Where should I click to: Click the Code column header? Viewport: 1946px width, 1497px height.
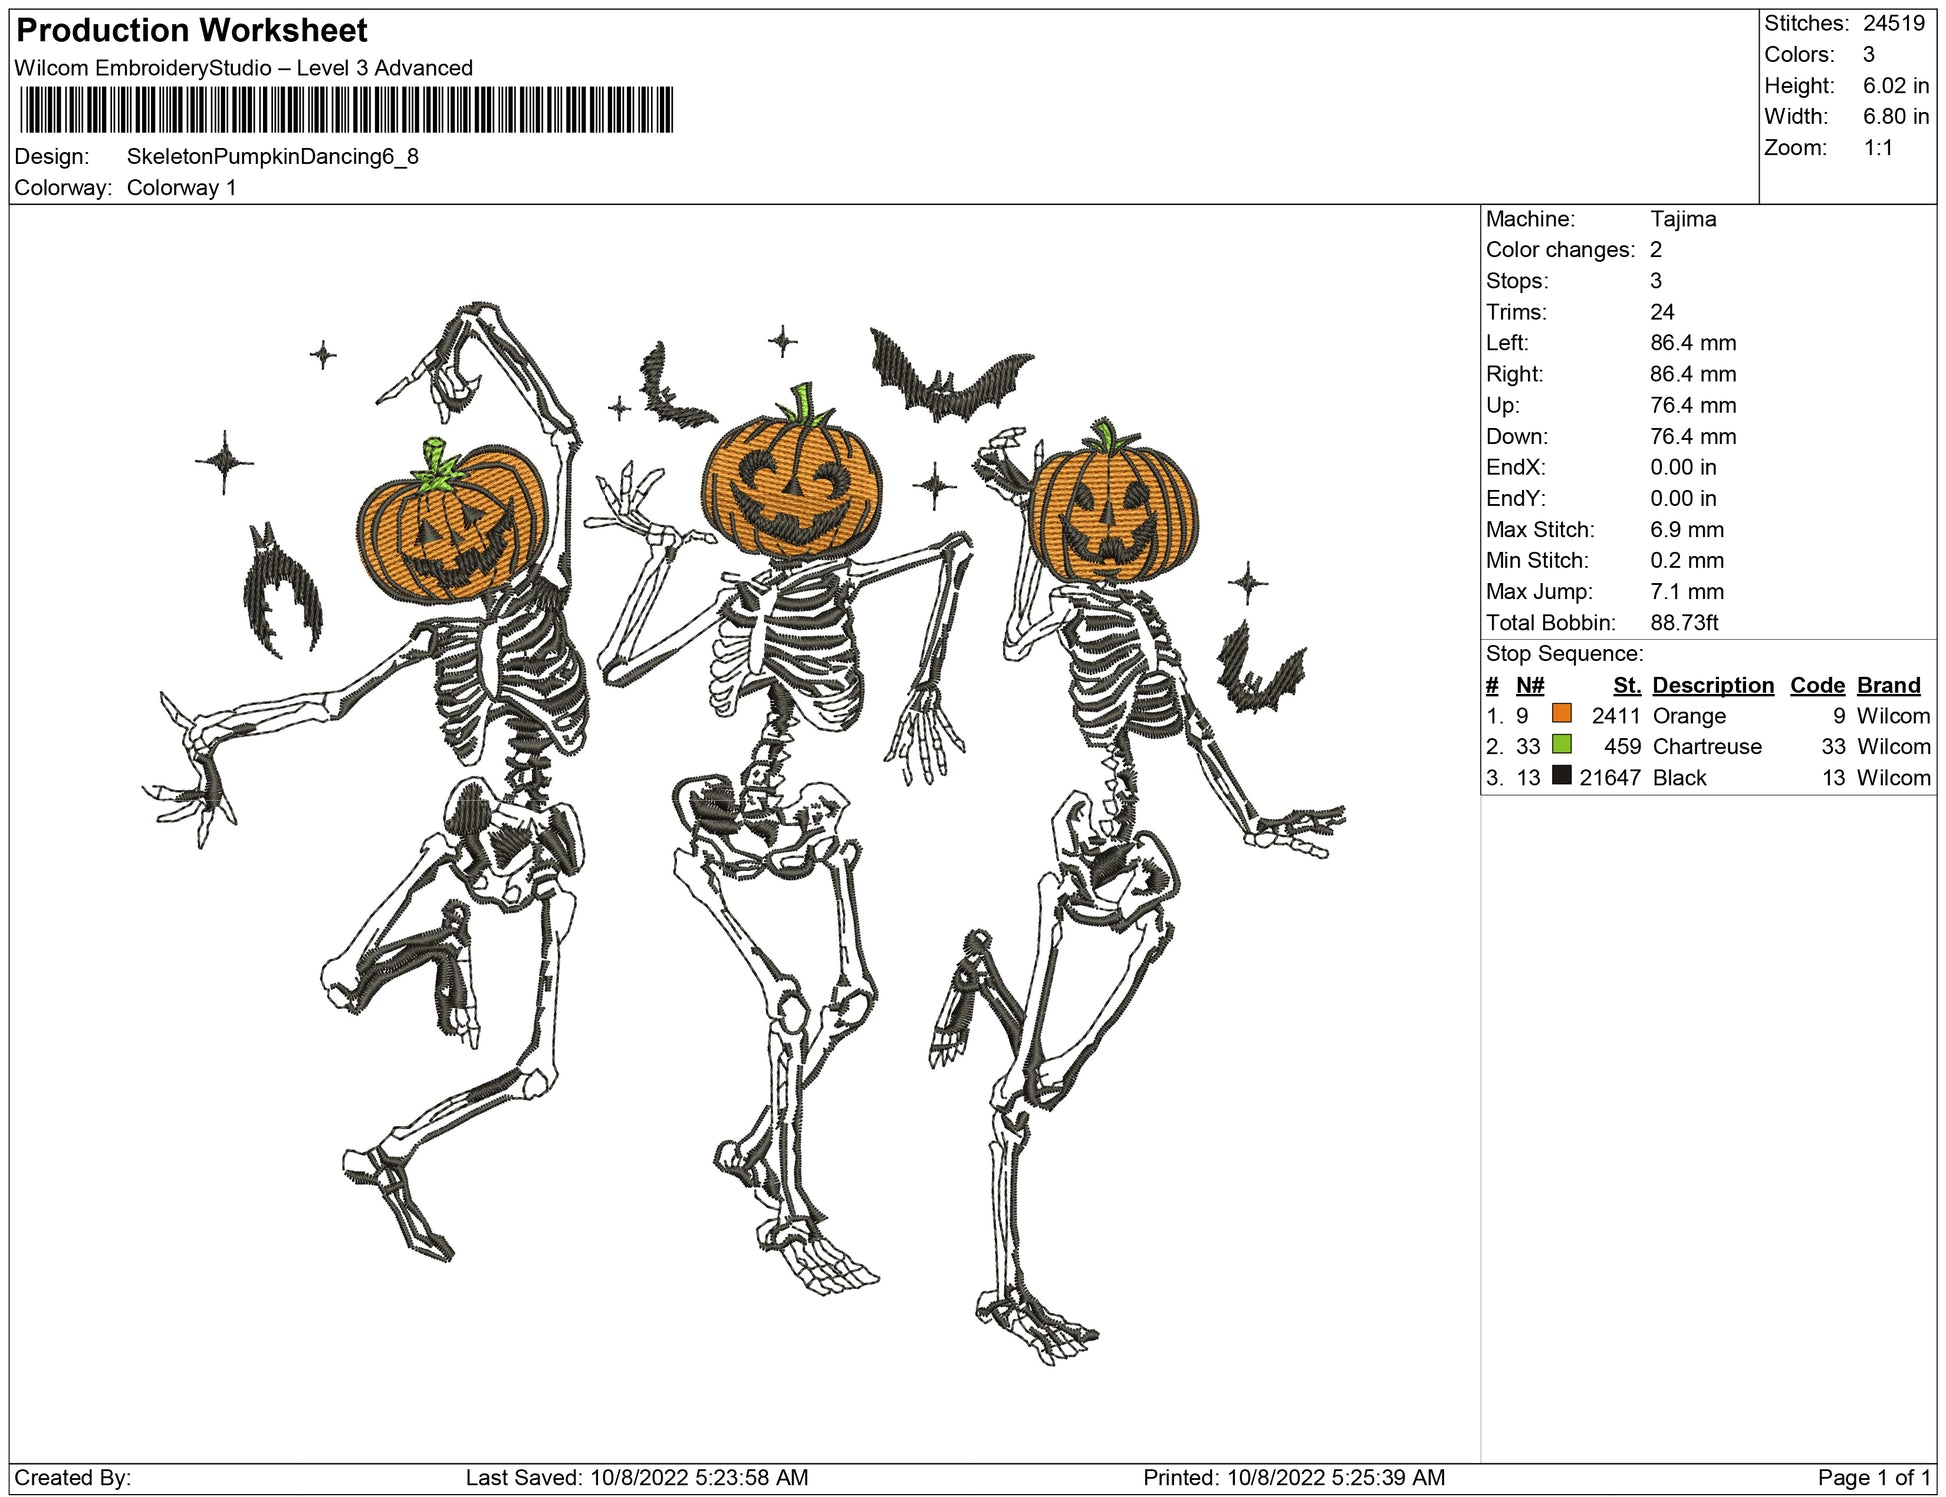tap(1817, 685)
